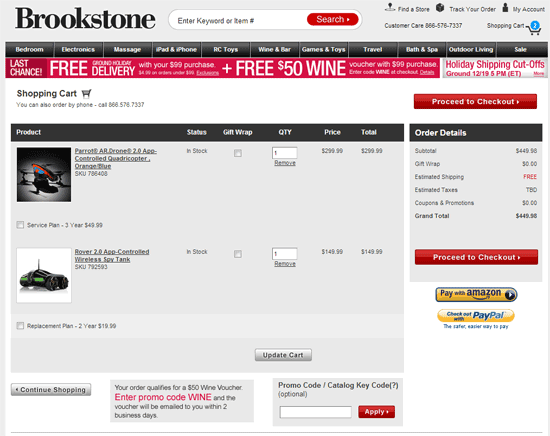Open Rover 2.0 Spy Tank product link
Screen dimensions: 550x436
112,255
